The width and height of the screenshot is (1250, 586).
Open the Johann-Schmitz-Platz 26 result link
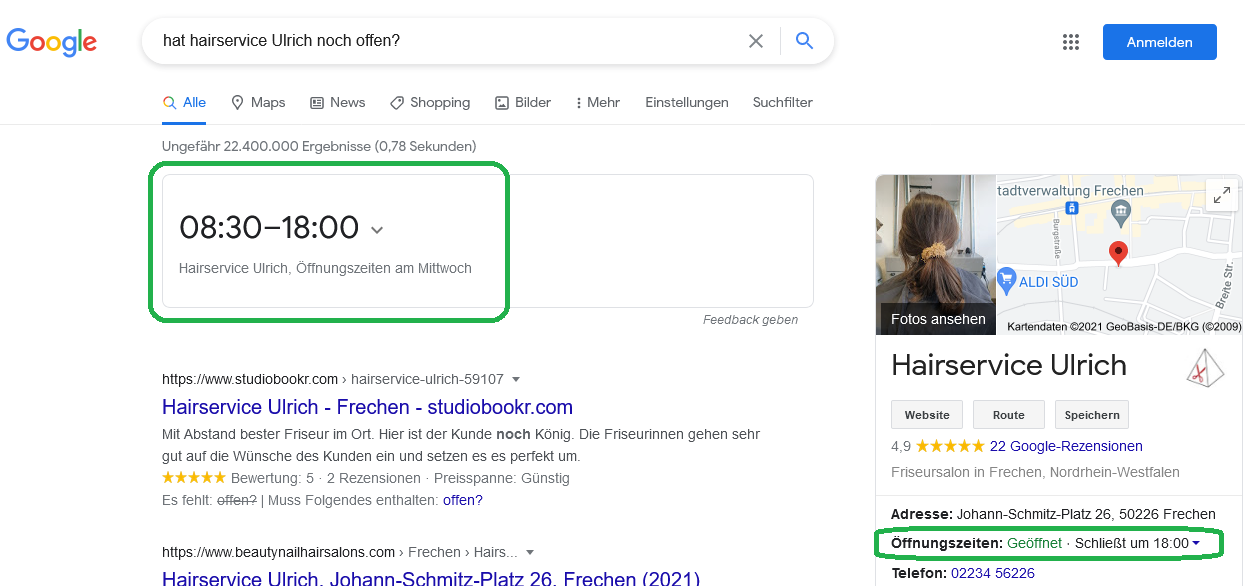pos(431,579)
